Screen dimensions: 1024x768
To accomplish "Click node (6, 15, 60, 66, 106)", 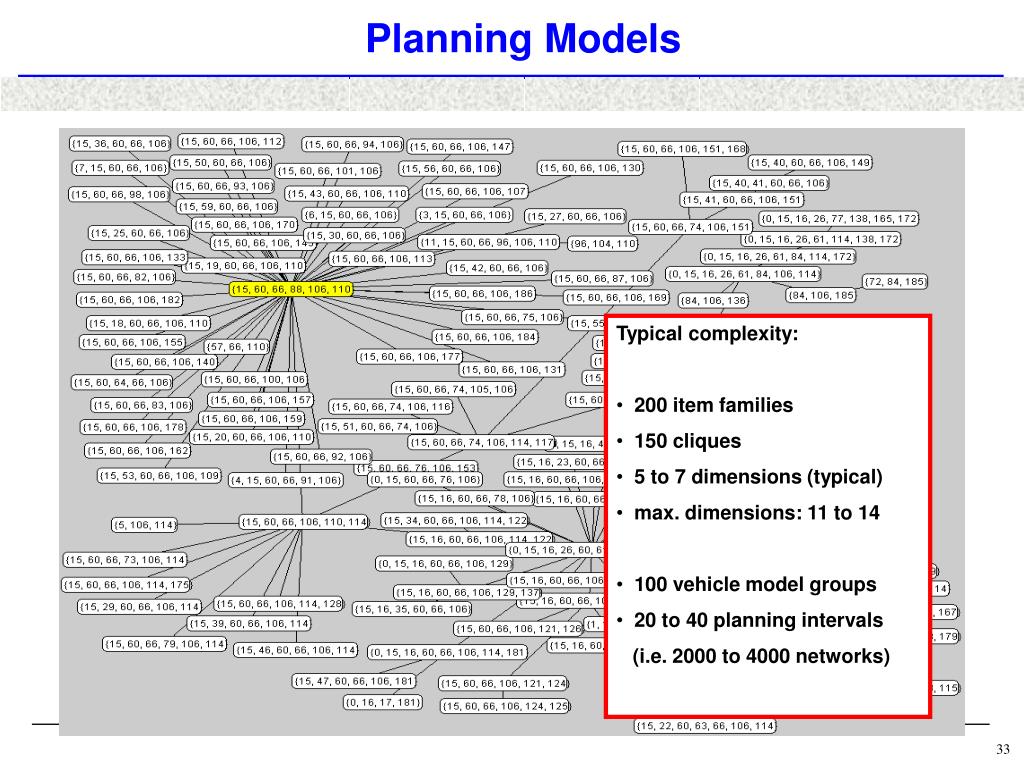I will (x=349, y=215).
